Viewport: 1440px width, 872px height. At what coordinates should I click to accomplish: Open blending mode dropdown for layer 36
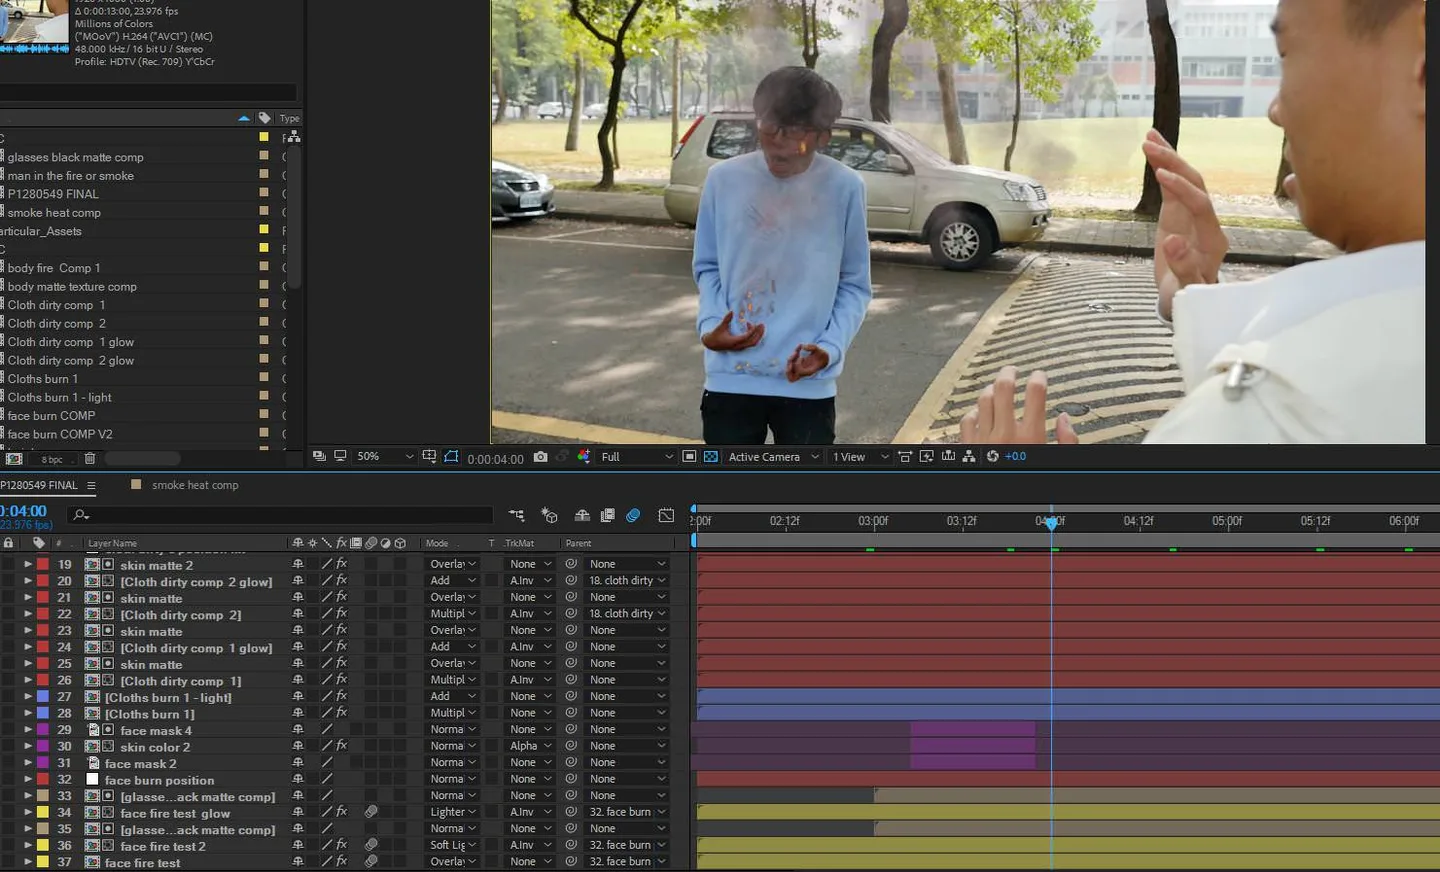[453, 845]
